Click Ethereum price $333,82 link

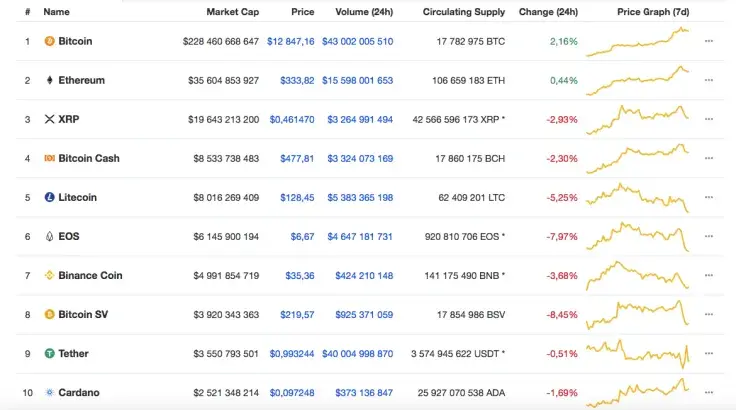297,80
